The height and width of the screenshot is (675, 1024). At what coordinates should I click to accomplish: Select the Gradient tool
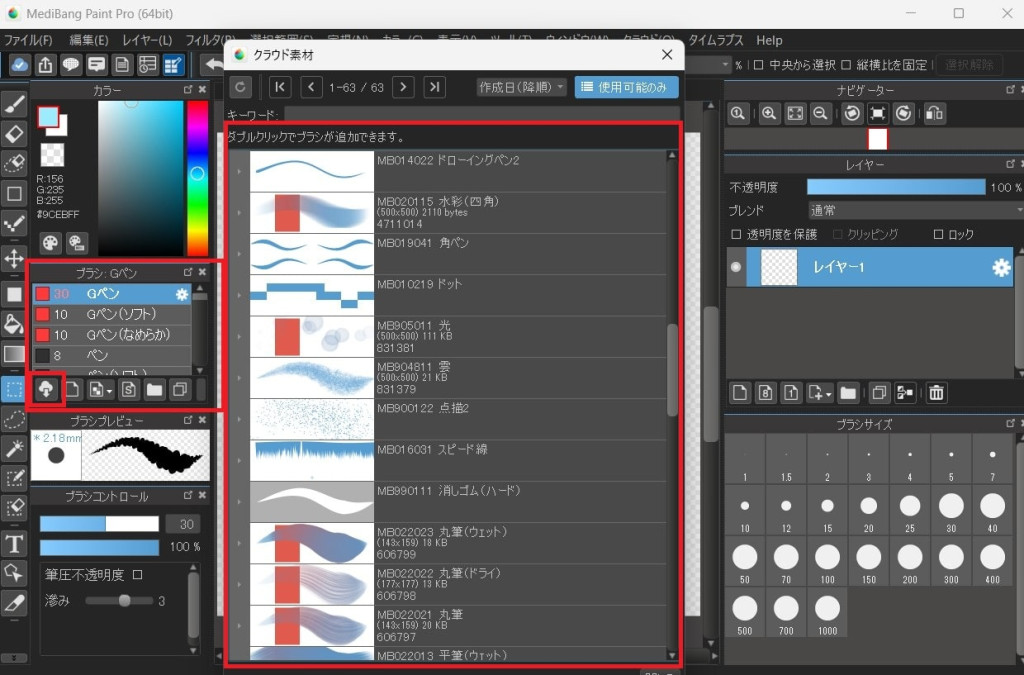pyautogui.click(x=14, y=354)
